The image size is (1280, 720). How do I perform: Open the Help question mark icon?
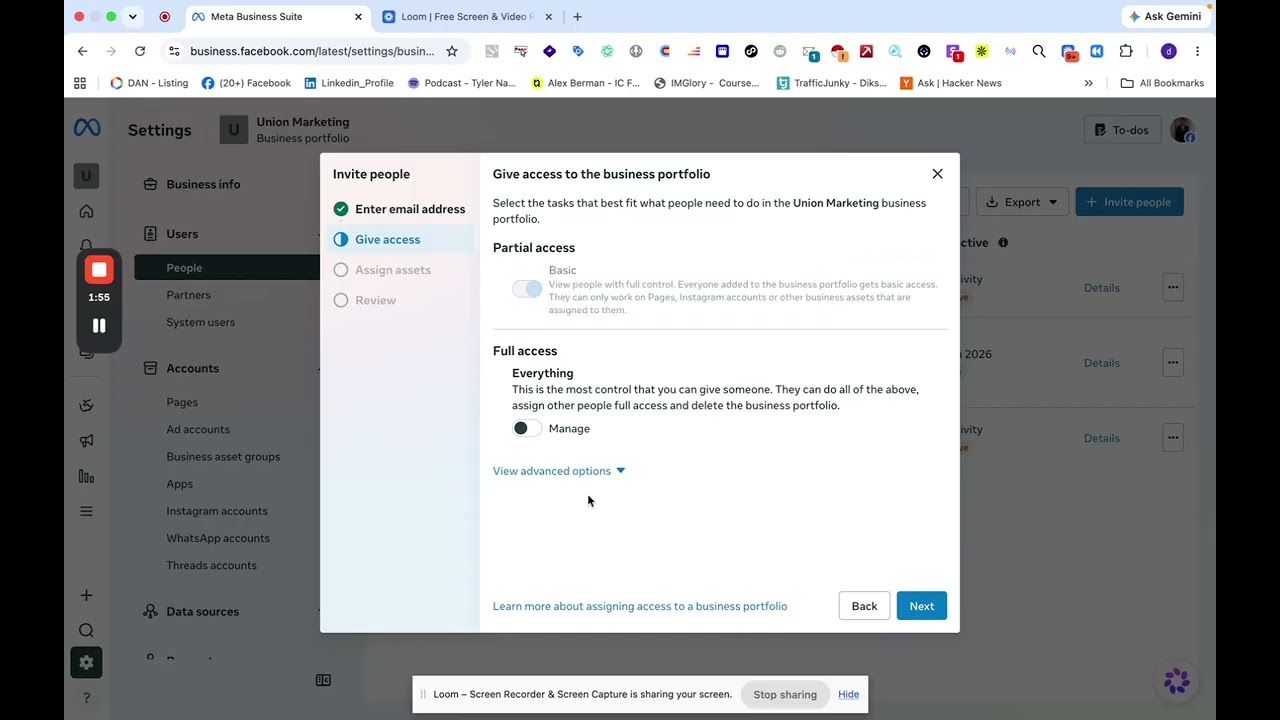tap(86, 698)
